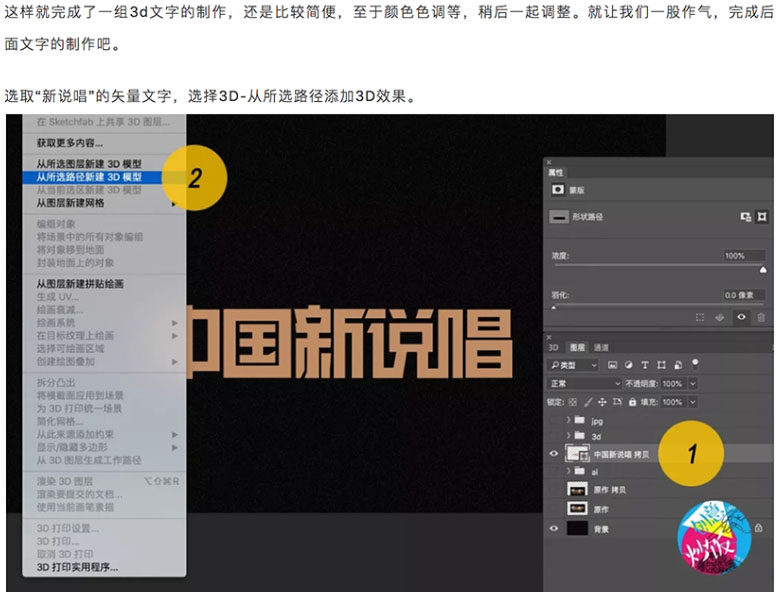Switch to the 3D panel tab
The image size is (780, 592).
click(x=553, y=347)
